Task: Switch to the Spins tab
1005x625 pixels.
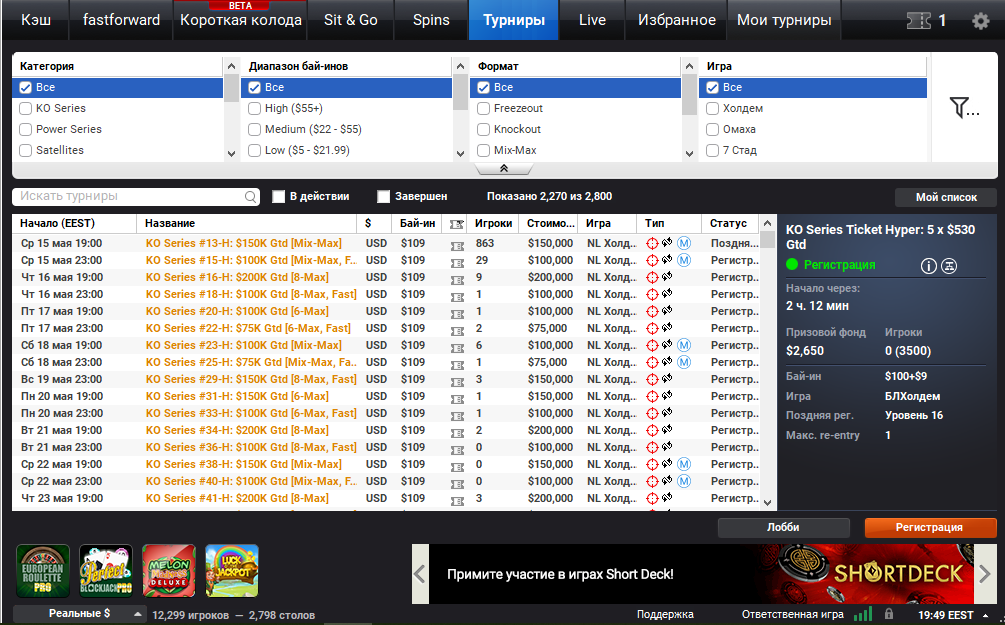Action: [431, 20]
